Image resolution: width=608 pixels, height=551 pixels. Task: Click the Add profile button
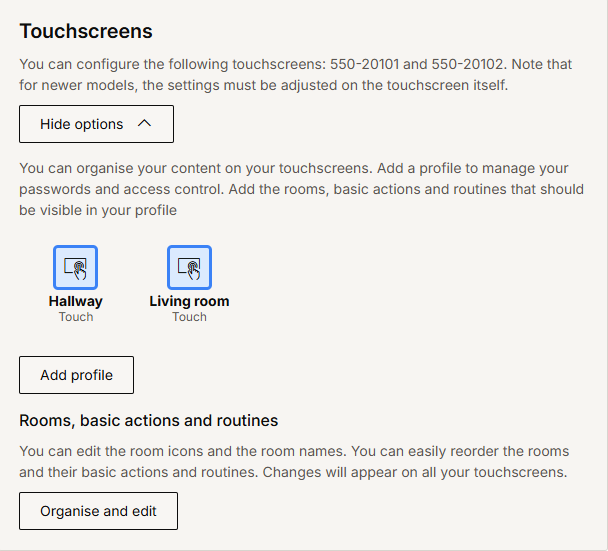[76, 375]
